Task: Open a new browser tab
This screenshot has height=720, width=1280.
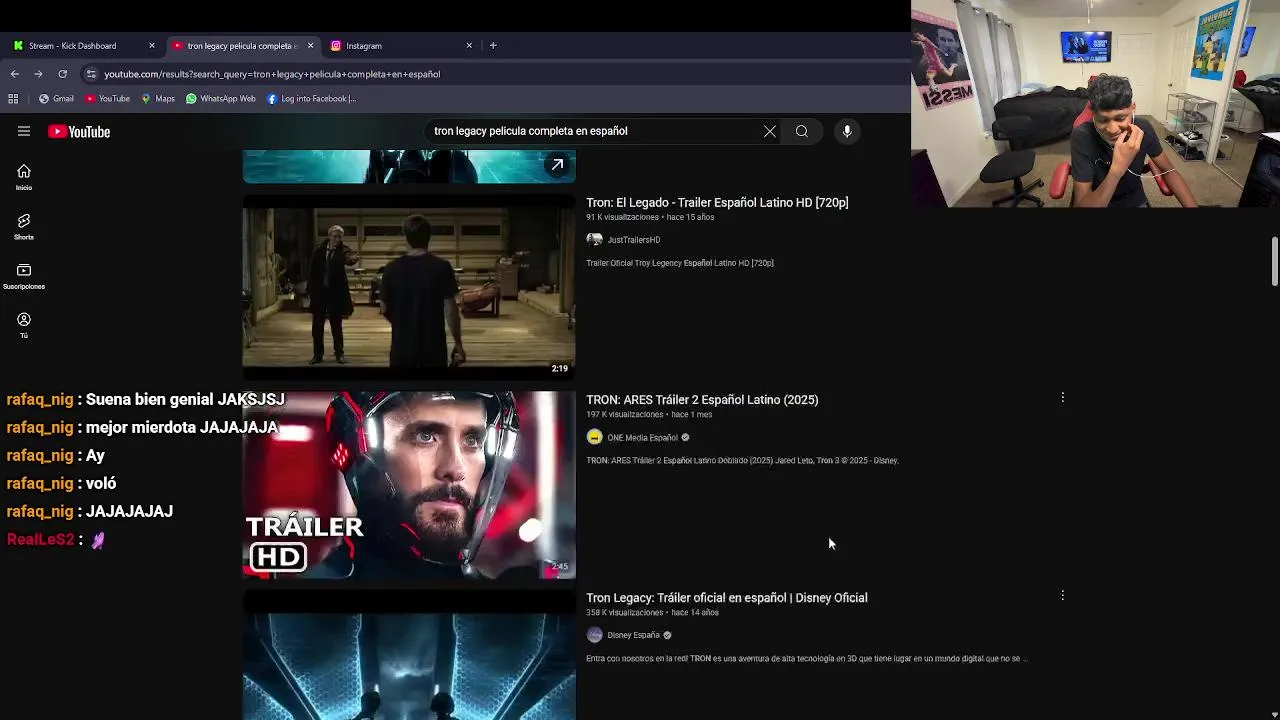Action: coord(493,45)
